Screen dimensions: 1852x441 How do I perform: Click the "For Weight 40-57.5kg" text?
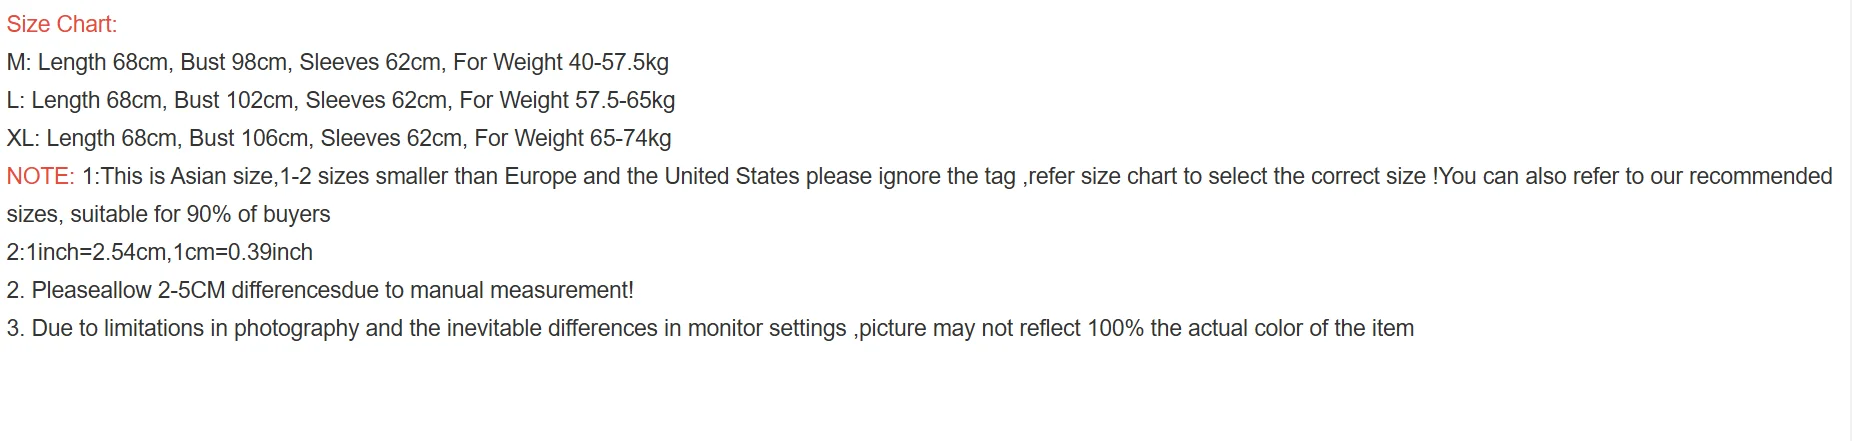coord(561,62)
